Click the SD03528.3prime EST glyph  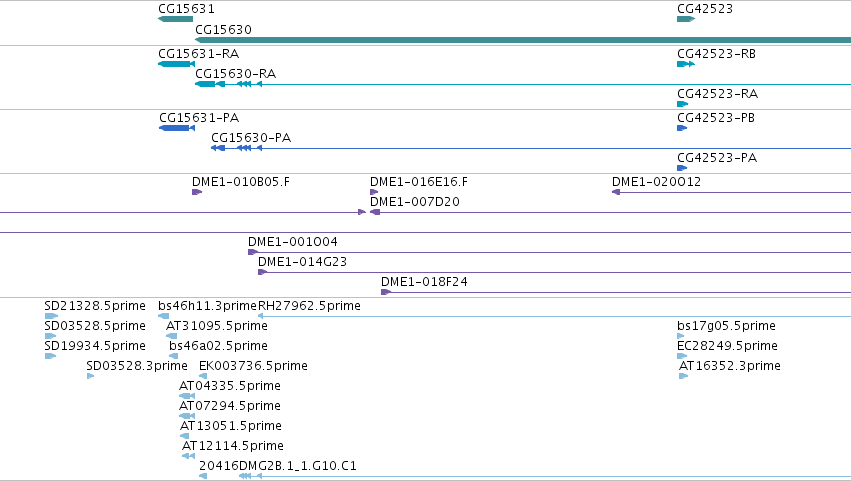[x=91, y=377]
